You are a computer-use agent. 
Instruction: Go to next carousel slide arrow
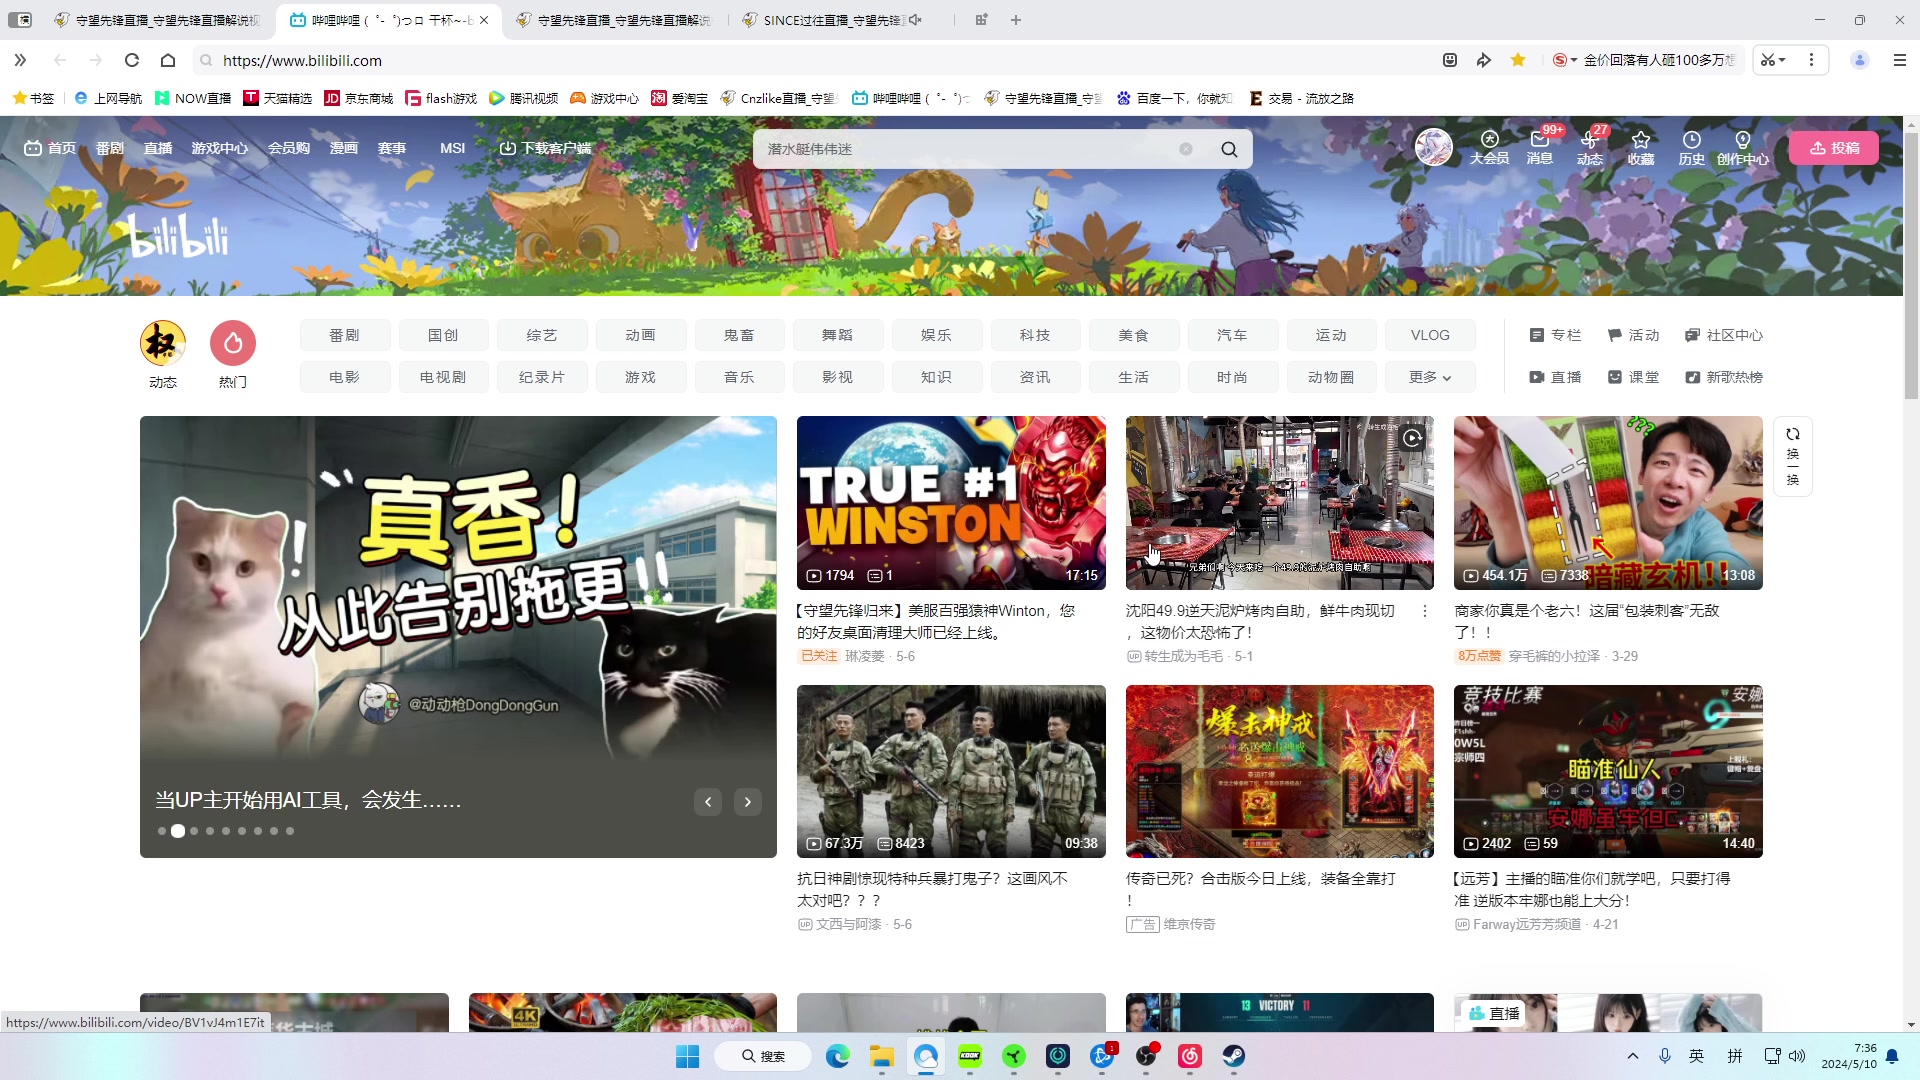click(747, 802)
